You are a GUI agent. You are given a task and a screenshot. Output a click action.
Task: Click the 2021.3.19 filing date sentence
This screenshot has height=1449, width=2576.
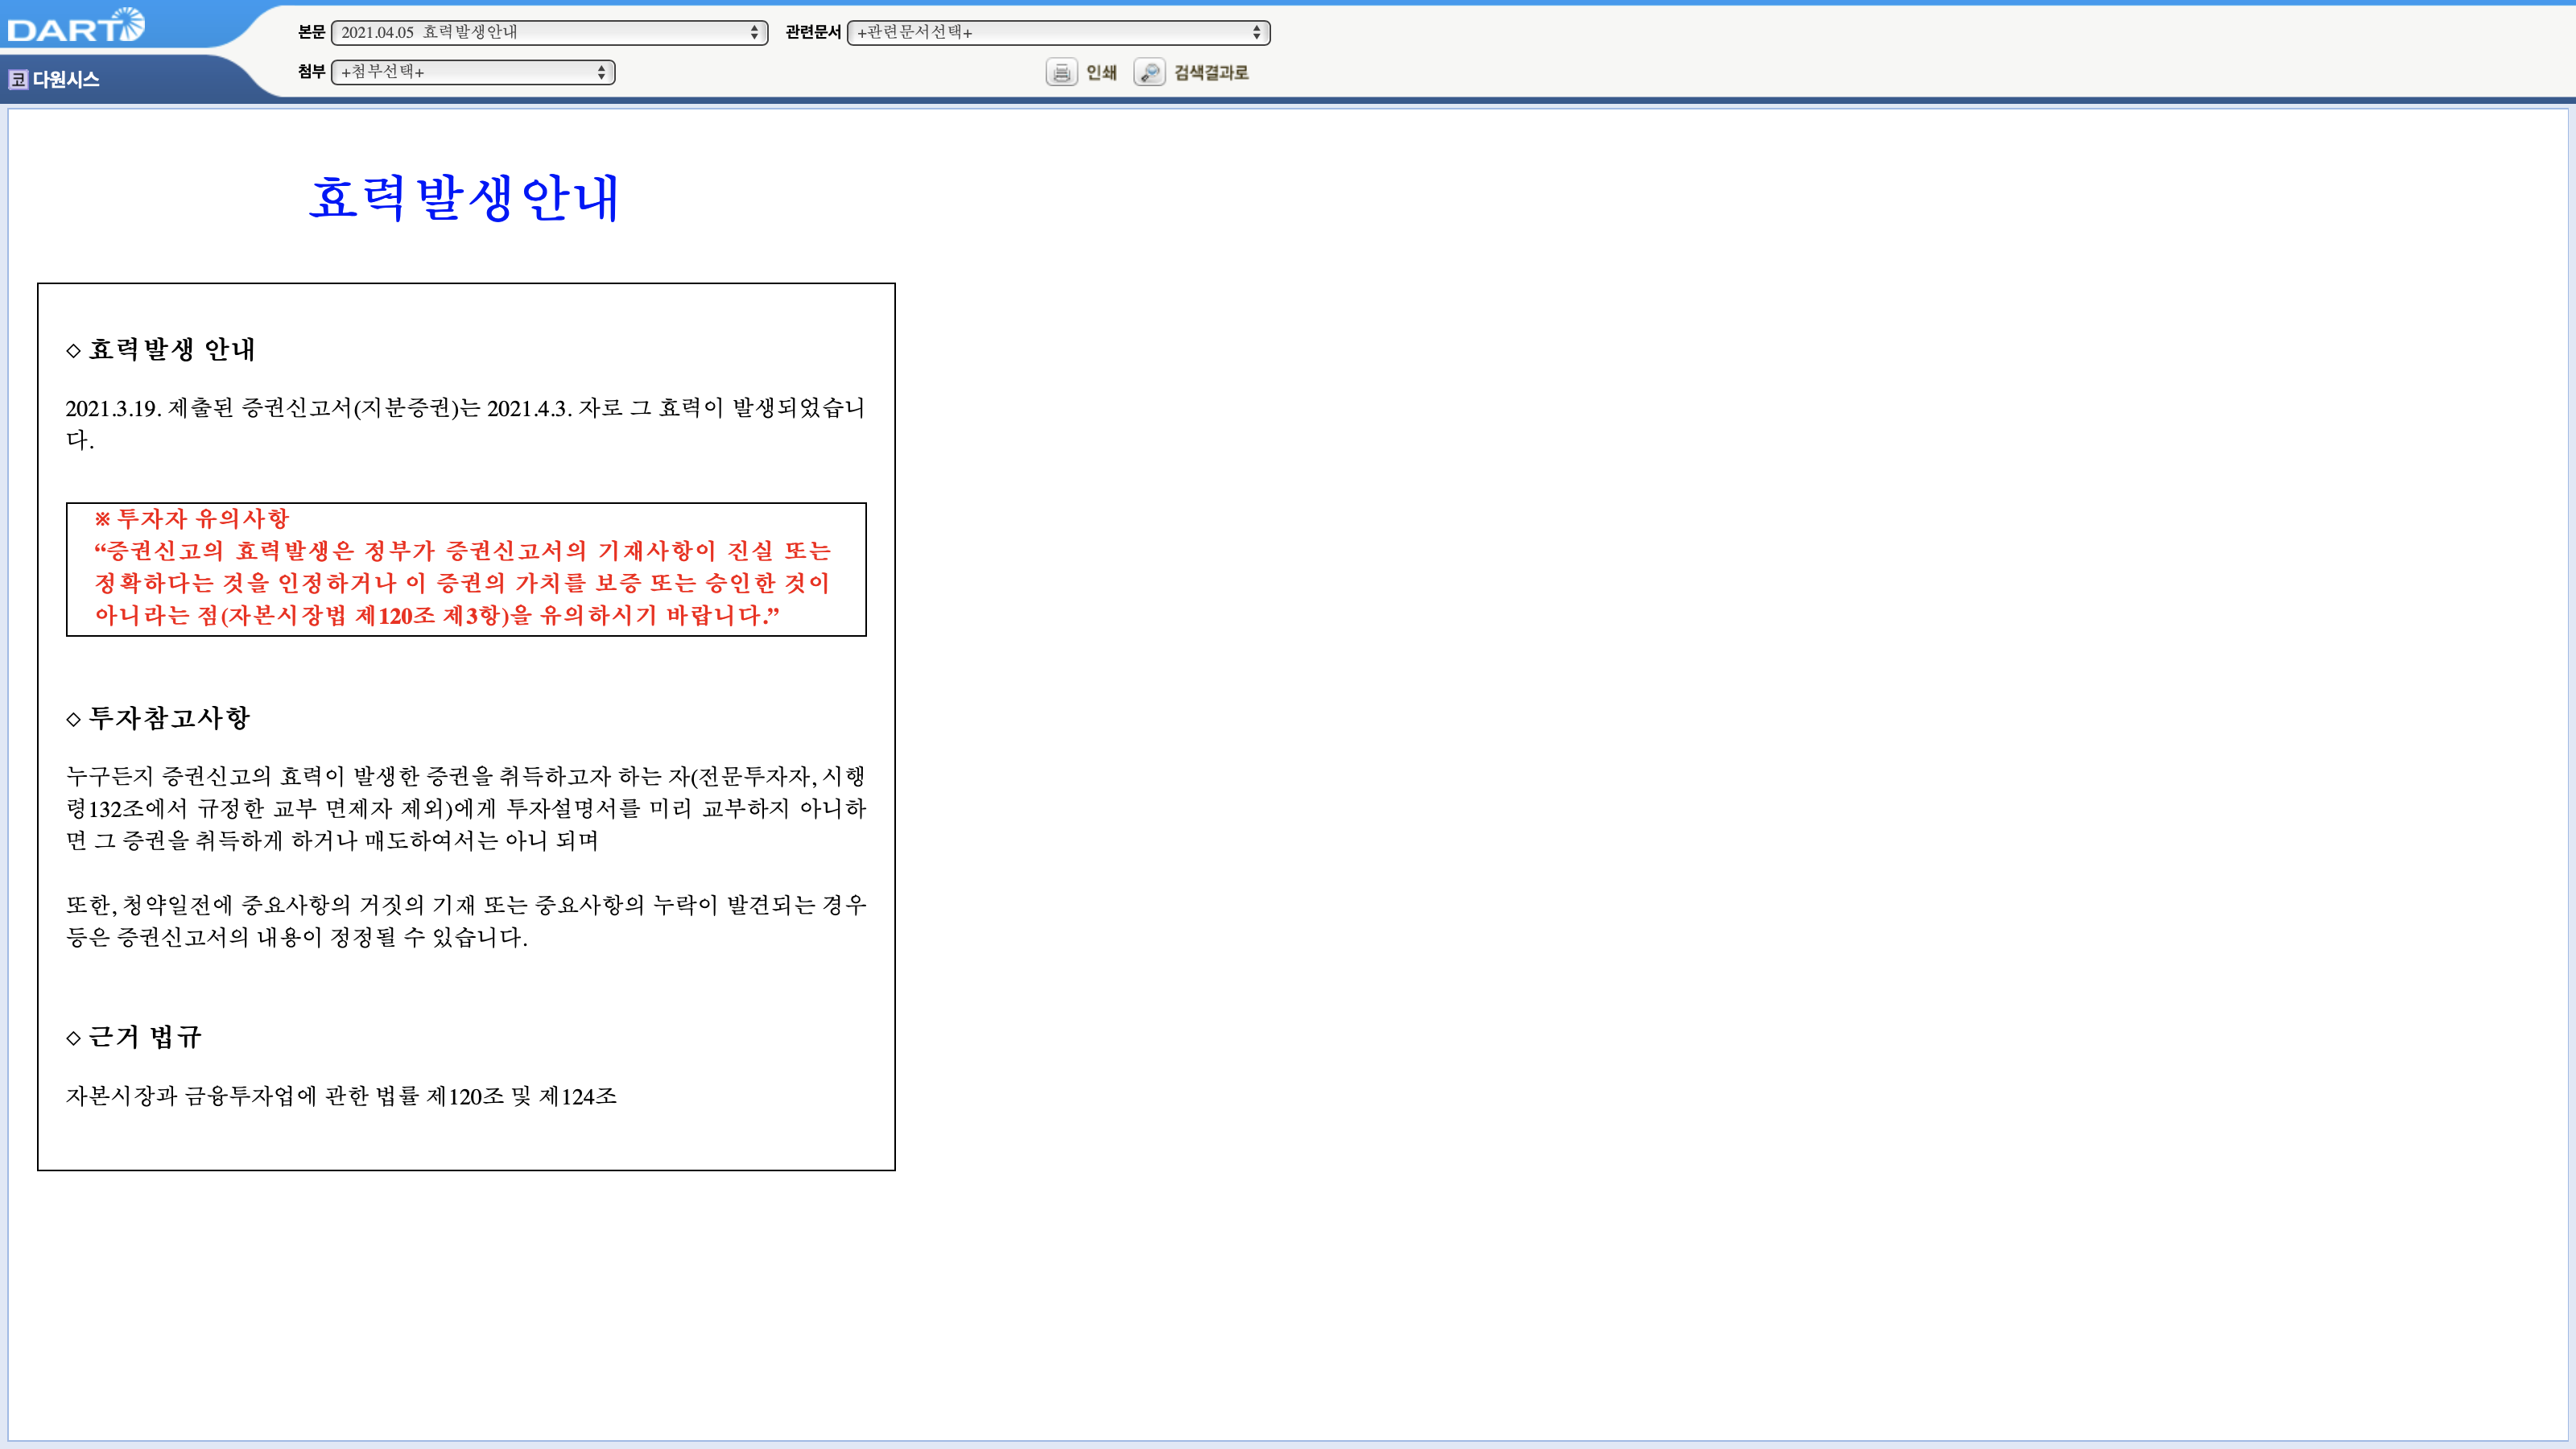pyautogui.click(x=465, y=408)
